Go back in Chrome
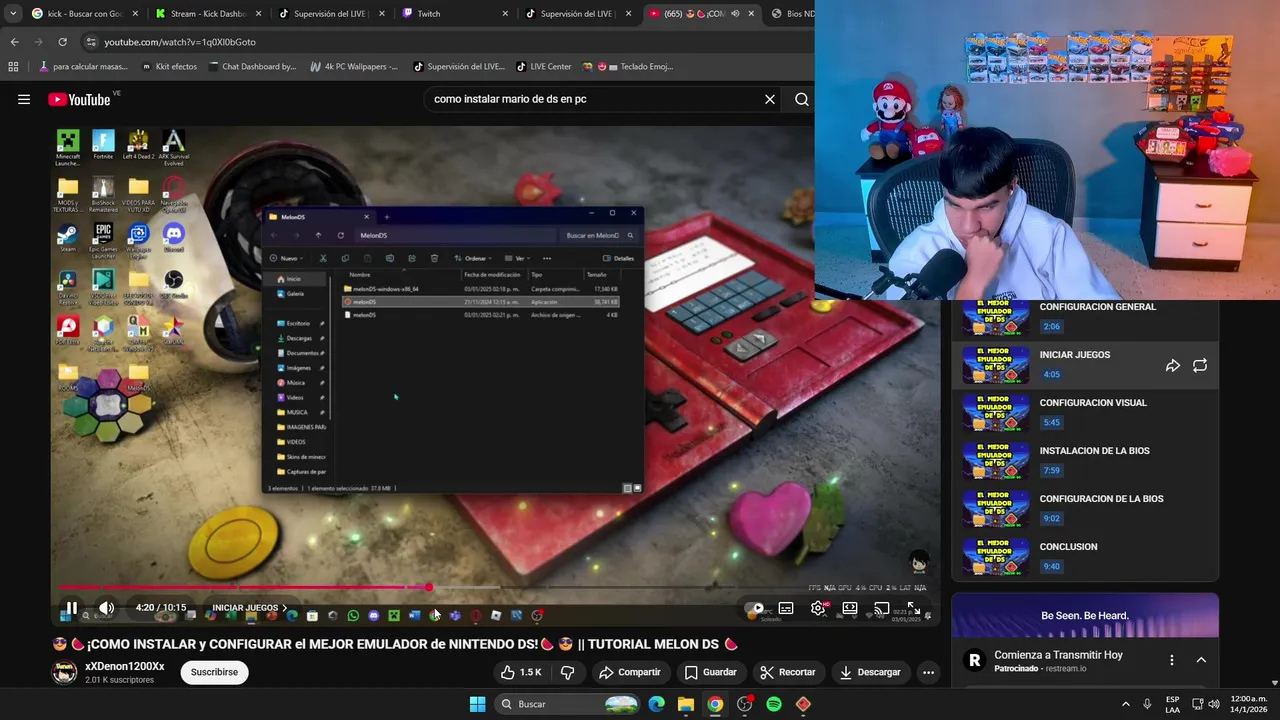The width and height of the screenshot is (1280, 720). click(x=14, y=42)
